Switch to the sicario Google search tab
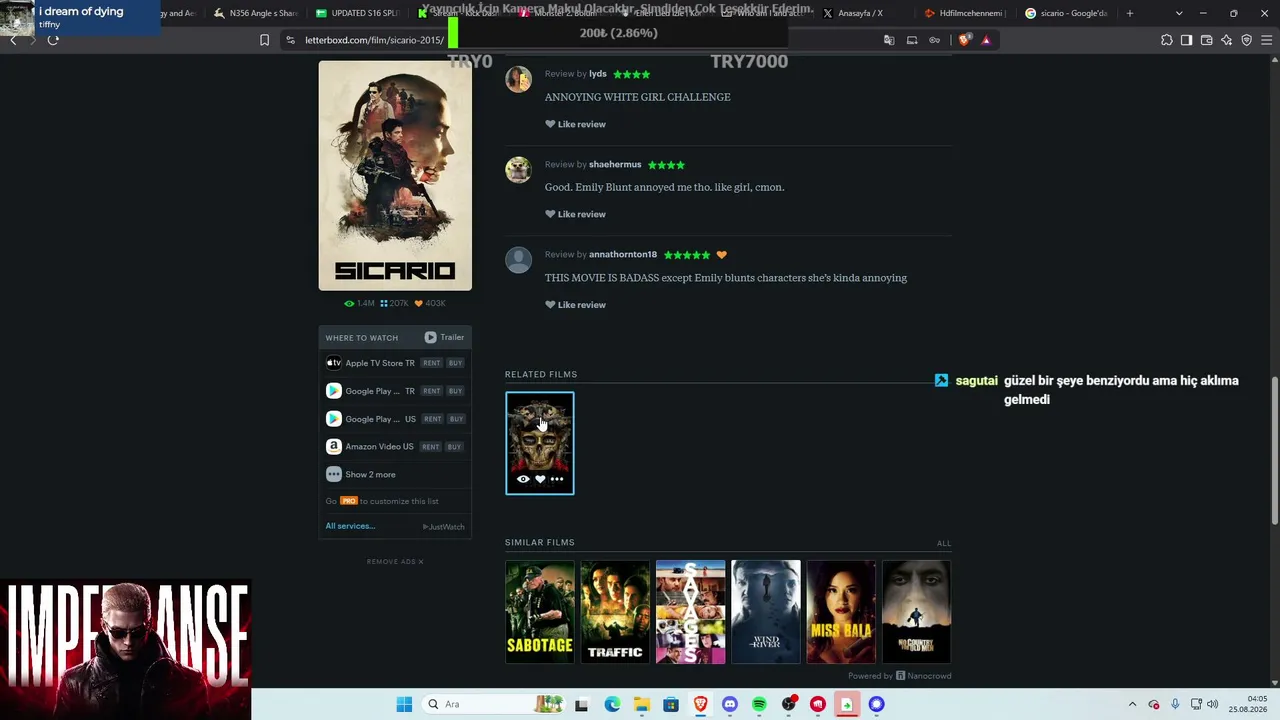Viewport: 1280px width, 720px height. tap(1066, 13)
